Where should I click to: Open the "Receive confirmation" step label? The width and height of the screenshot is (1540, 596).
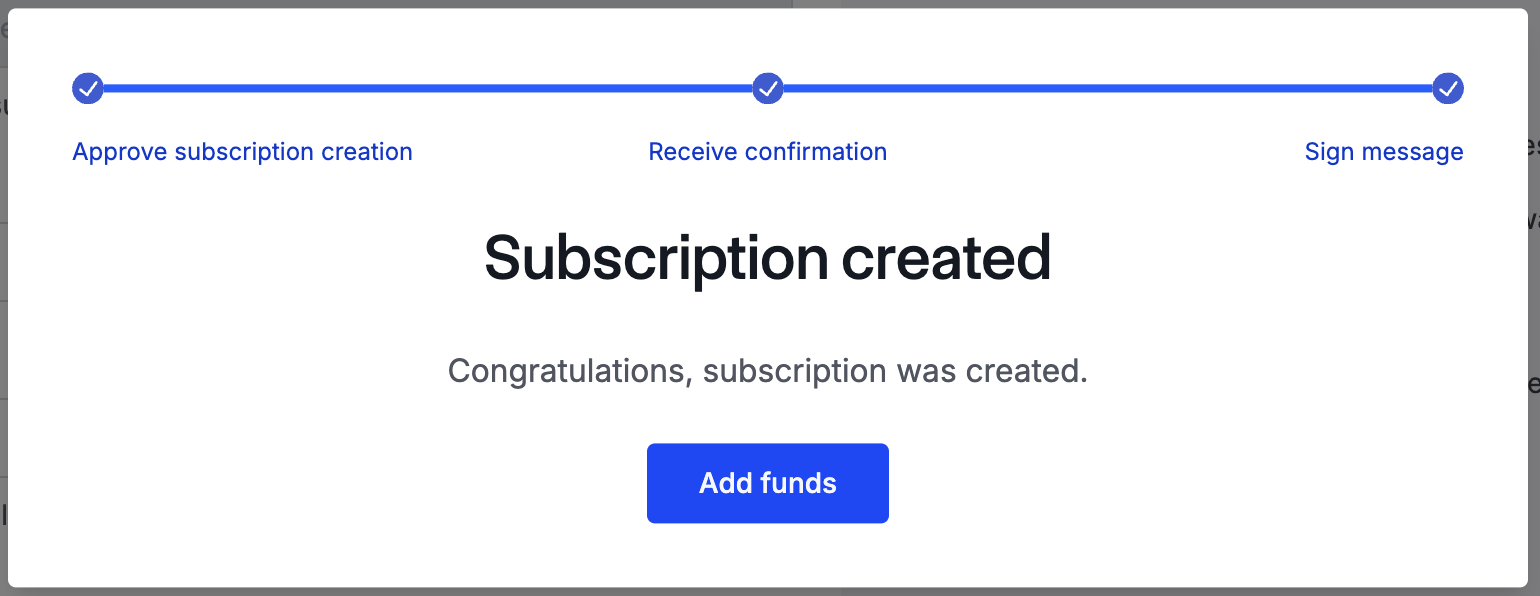[768, 152]
